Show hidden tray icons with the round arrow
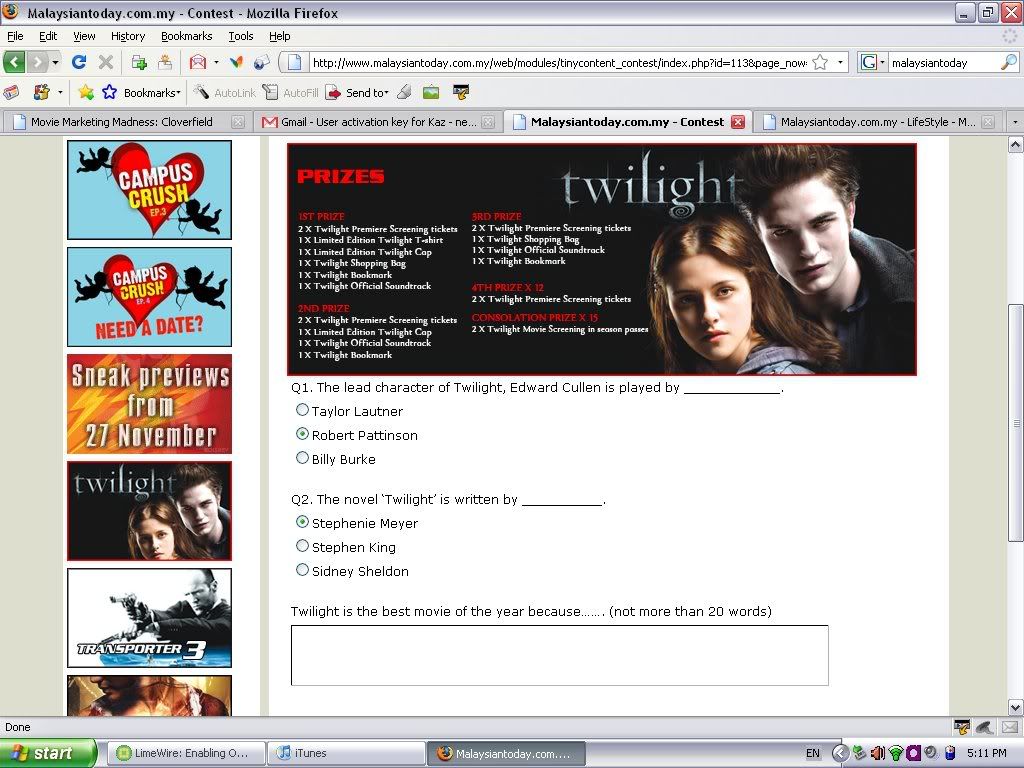This screenshot has width=1024, height=768. tap(840, 753)
